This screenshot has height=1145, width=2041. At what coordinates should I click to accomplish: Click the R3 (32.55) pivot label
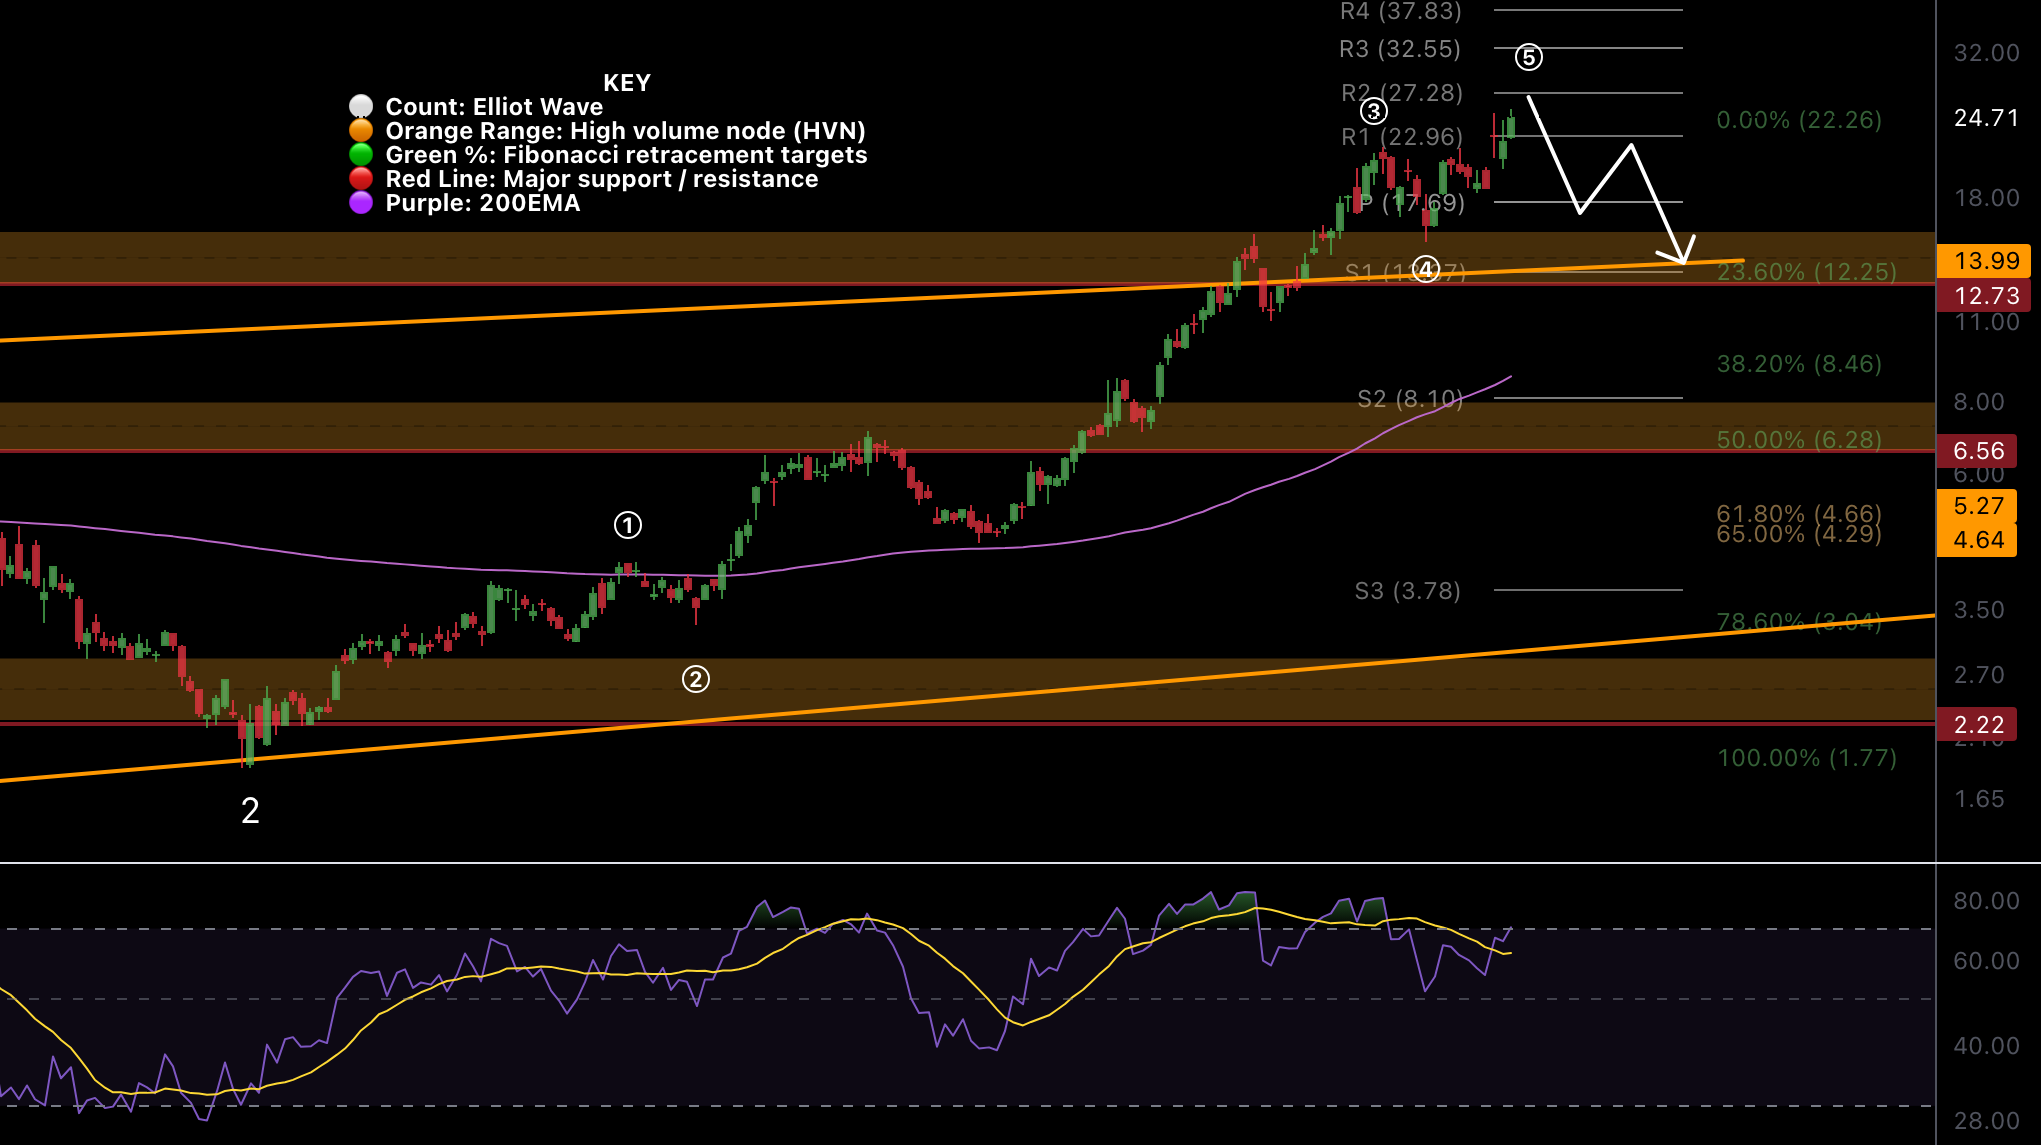click(1400, 49)
